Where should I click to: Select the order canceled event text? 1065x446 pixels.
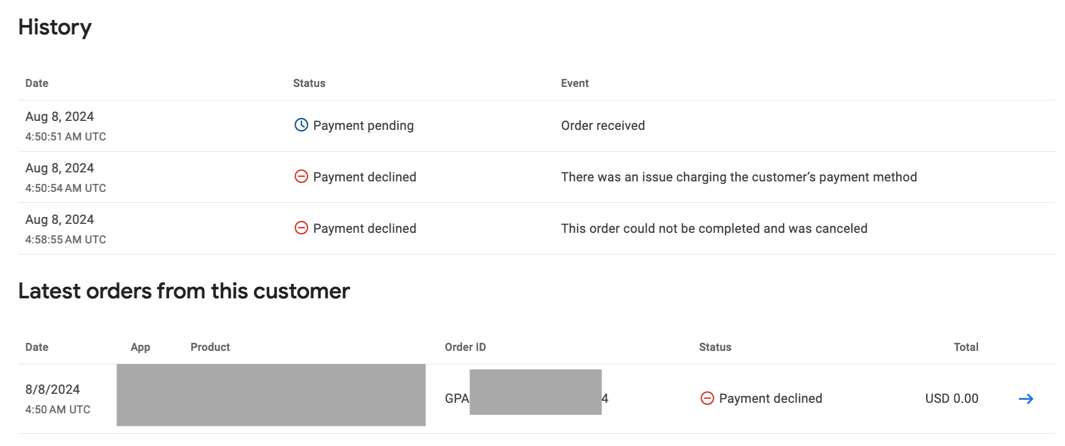tap(714, 229)
